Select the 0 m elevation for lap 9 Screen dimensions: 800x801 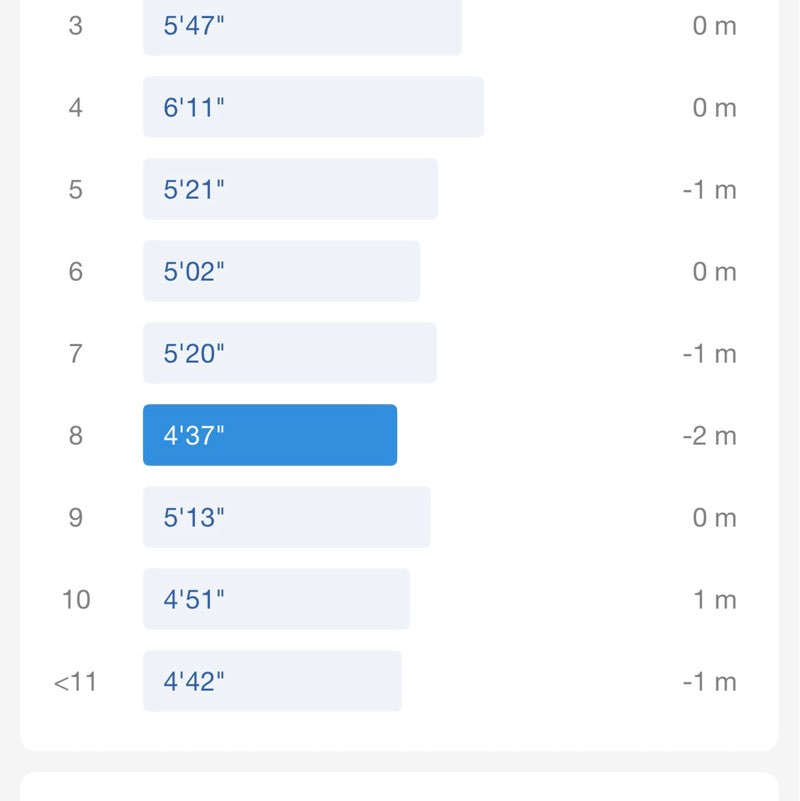714,517
